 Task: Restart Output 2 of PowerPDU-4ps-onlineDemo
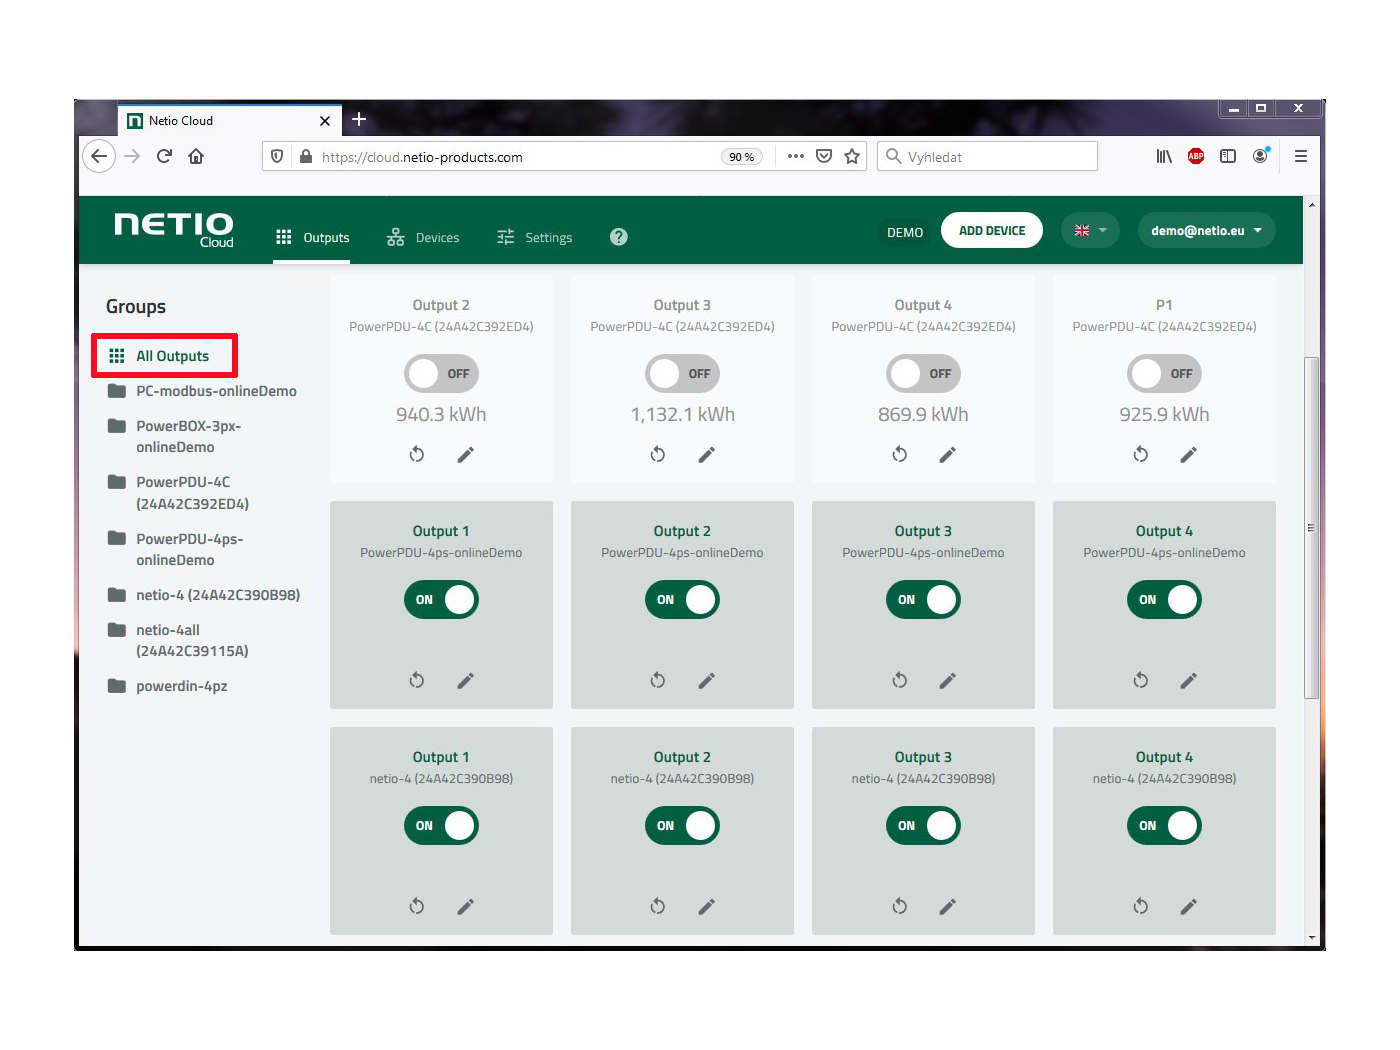658,681
